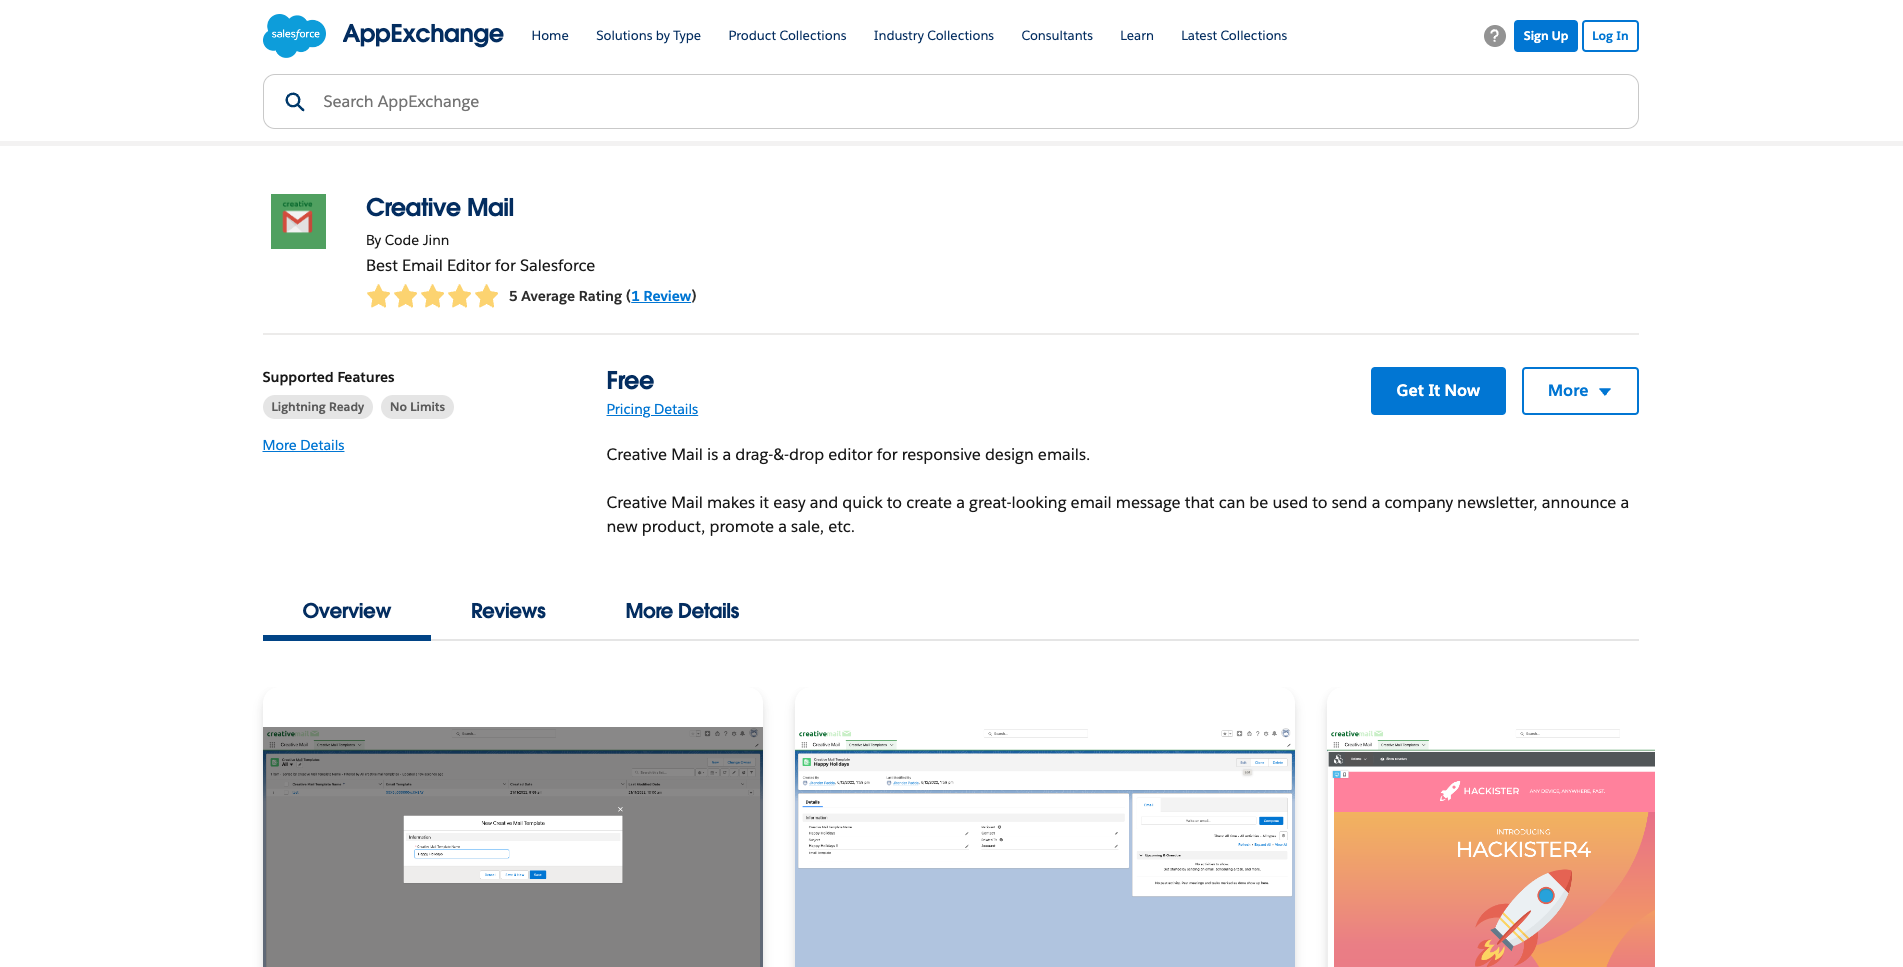Click the Salesforce cloud logo
The image size is (1903, 967).
tap(294, 35)
